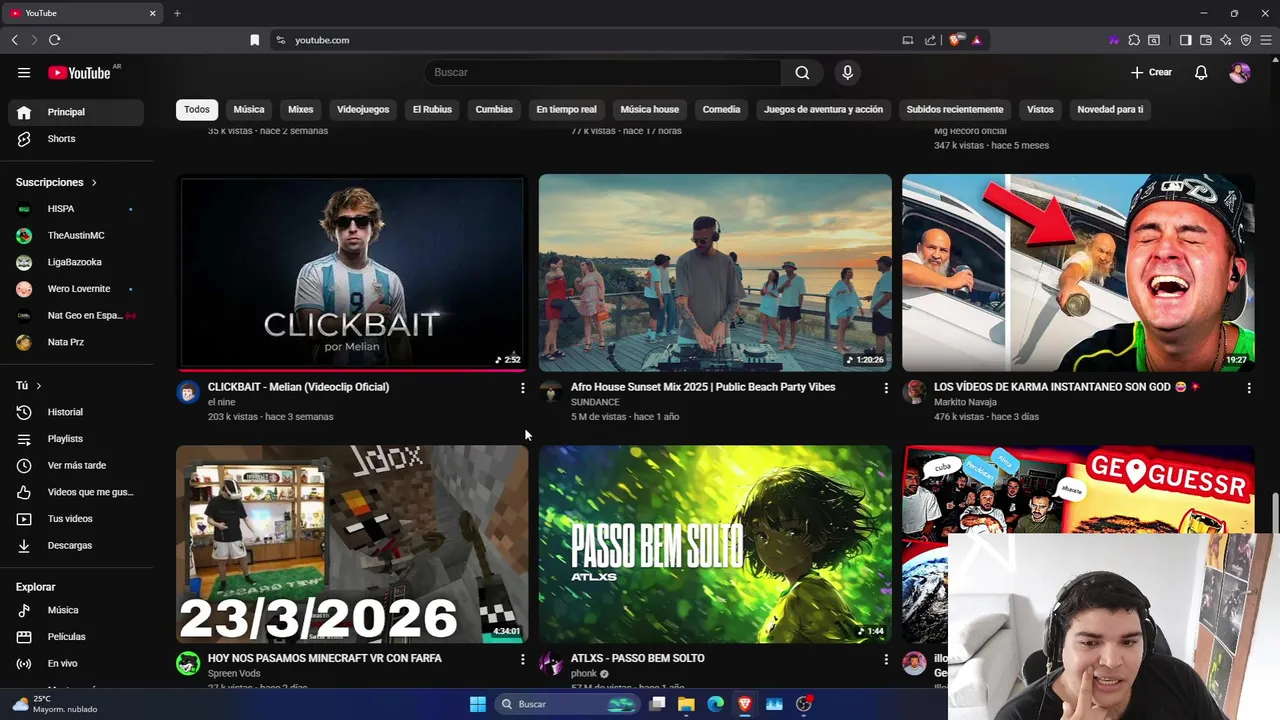Open the SUNDANCE channel name link

click(595, 402)
